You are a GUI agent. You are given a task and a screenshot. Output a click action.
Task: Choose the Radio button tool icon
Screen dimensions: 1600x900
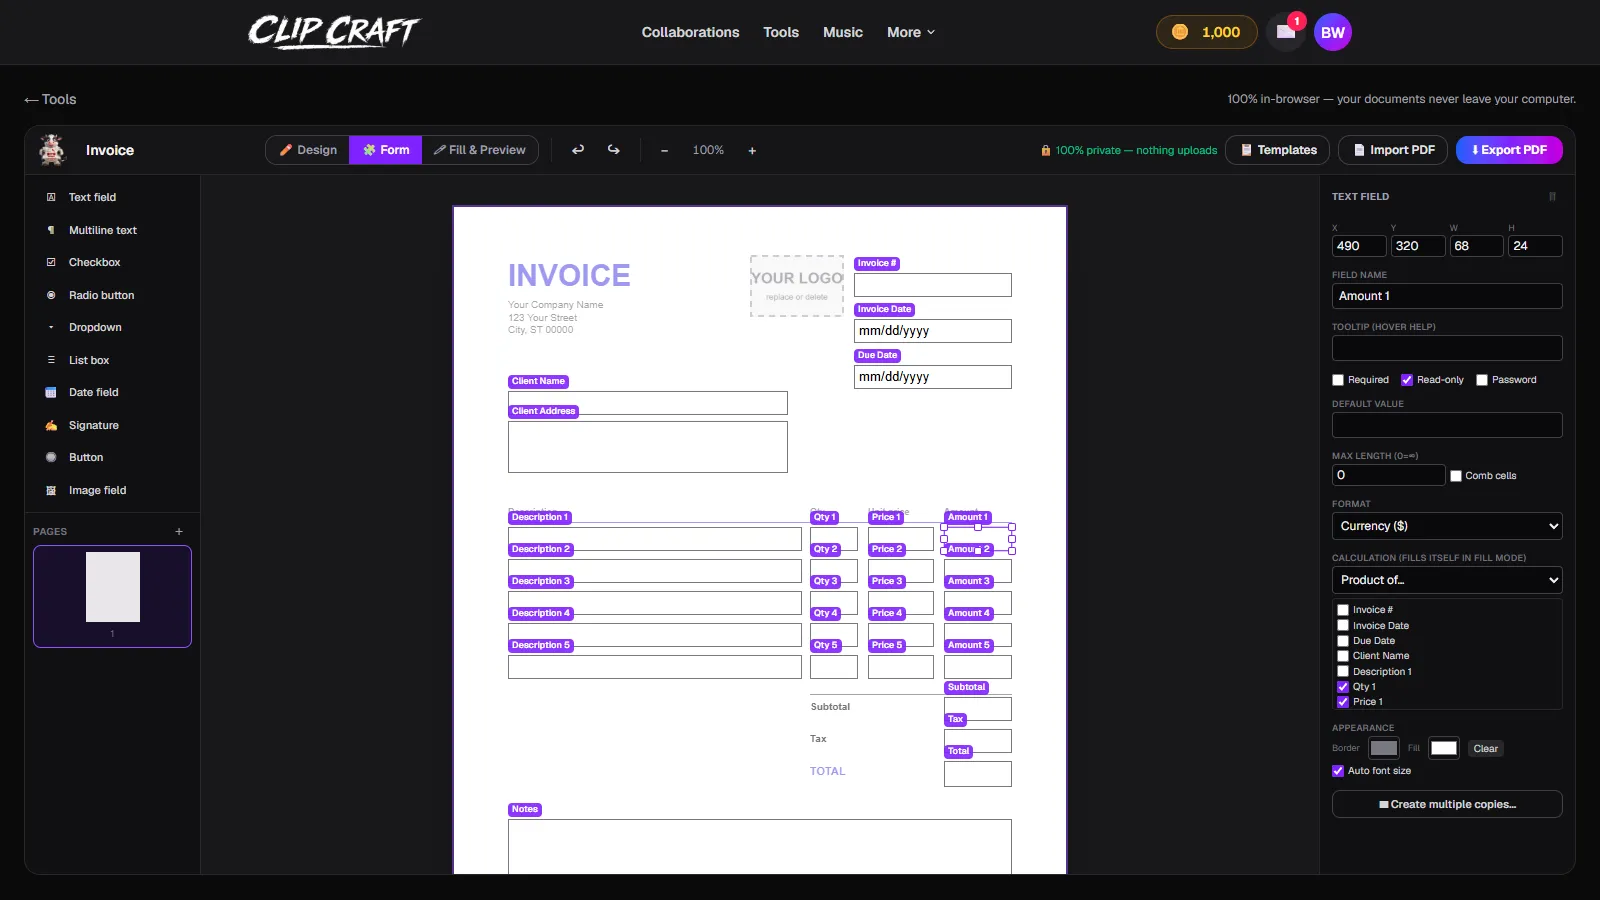51,295
